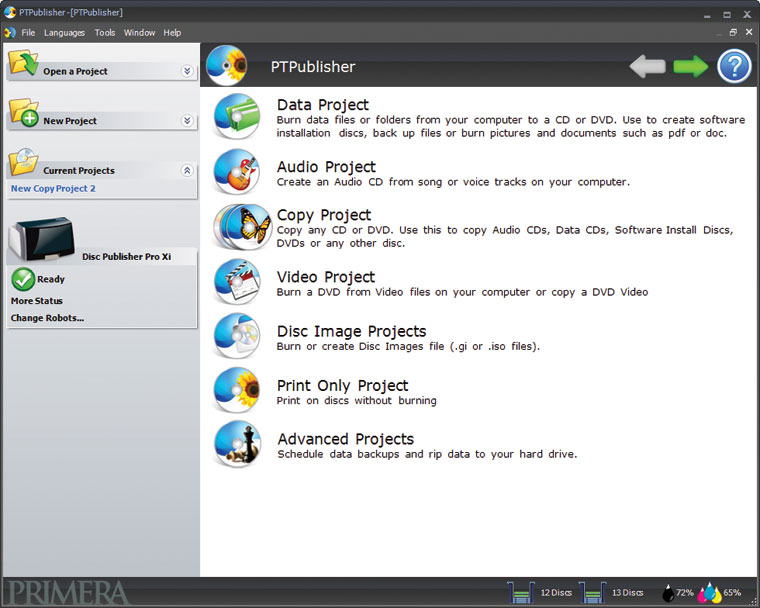Select the Video Project heading
This screenshot has height=608, width=760.
326,277
